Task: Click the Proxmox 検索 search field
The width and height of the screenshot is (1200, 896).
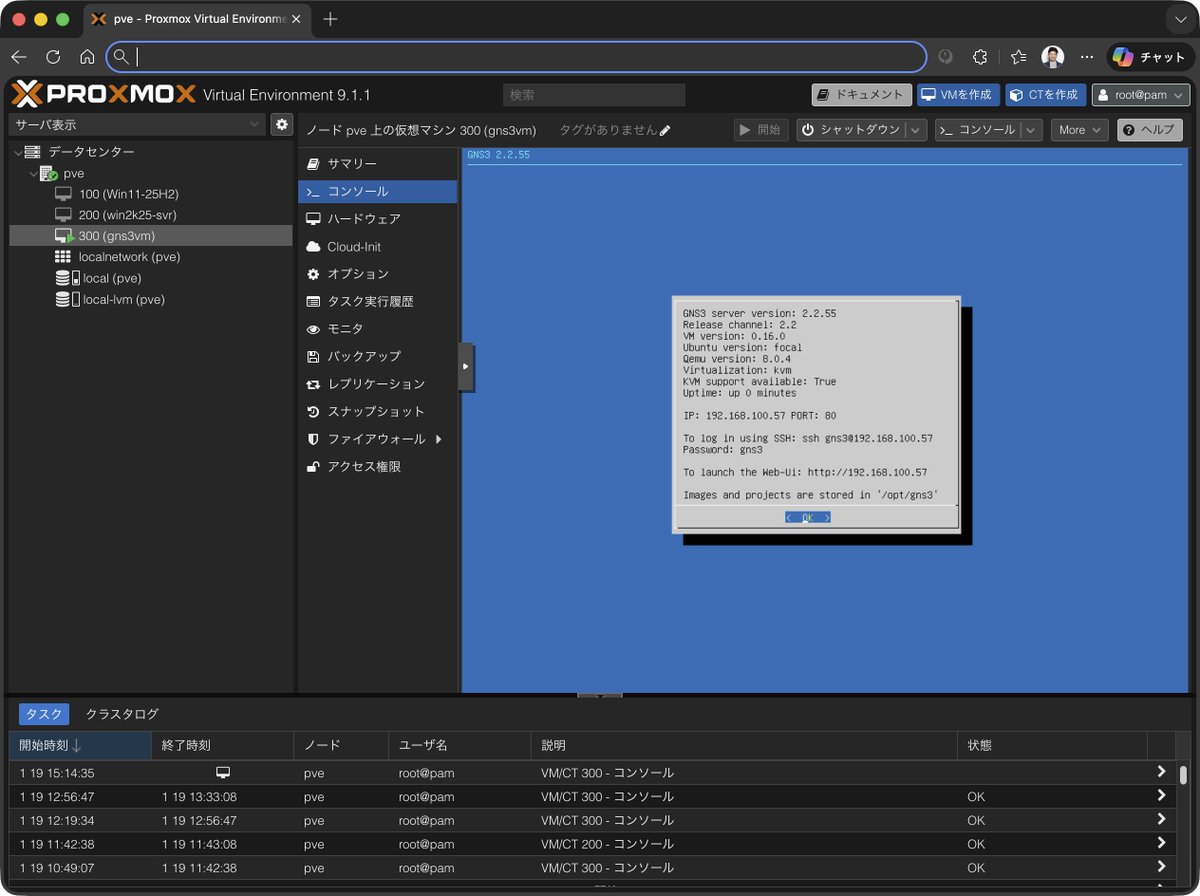Action: click(x=594, y=95)
